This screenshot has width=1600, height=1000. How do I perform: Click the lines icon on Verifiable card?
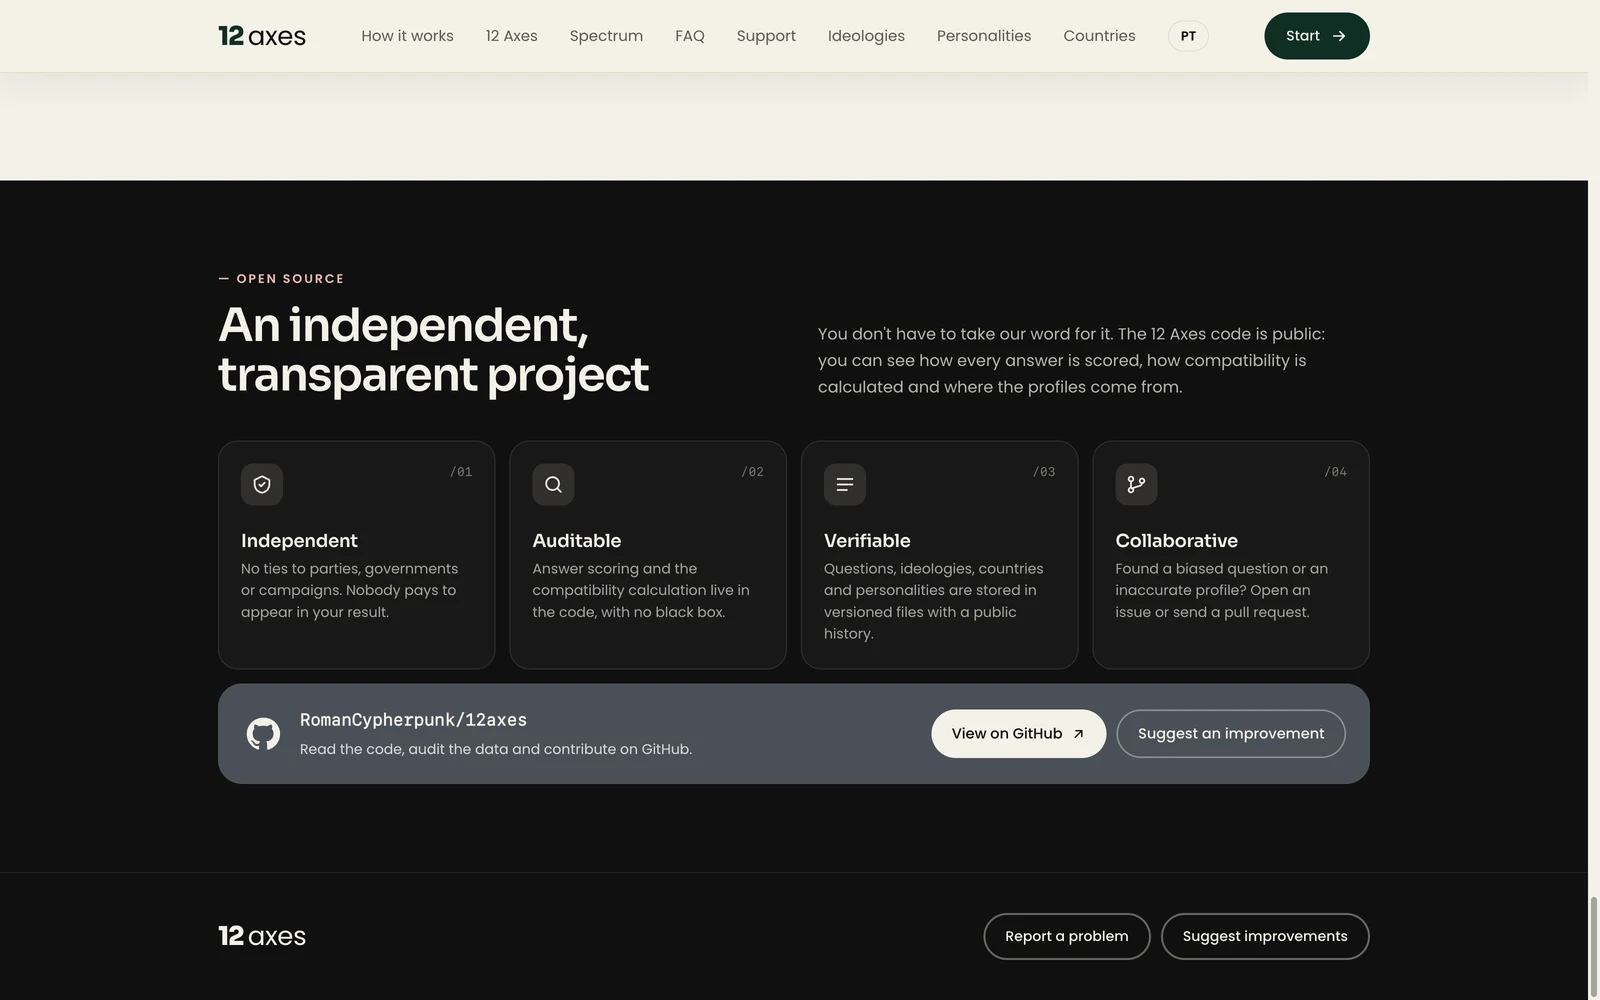[845, 485]
